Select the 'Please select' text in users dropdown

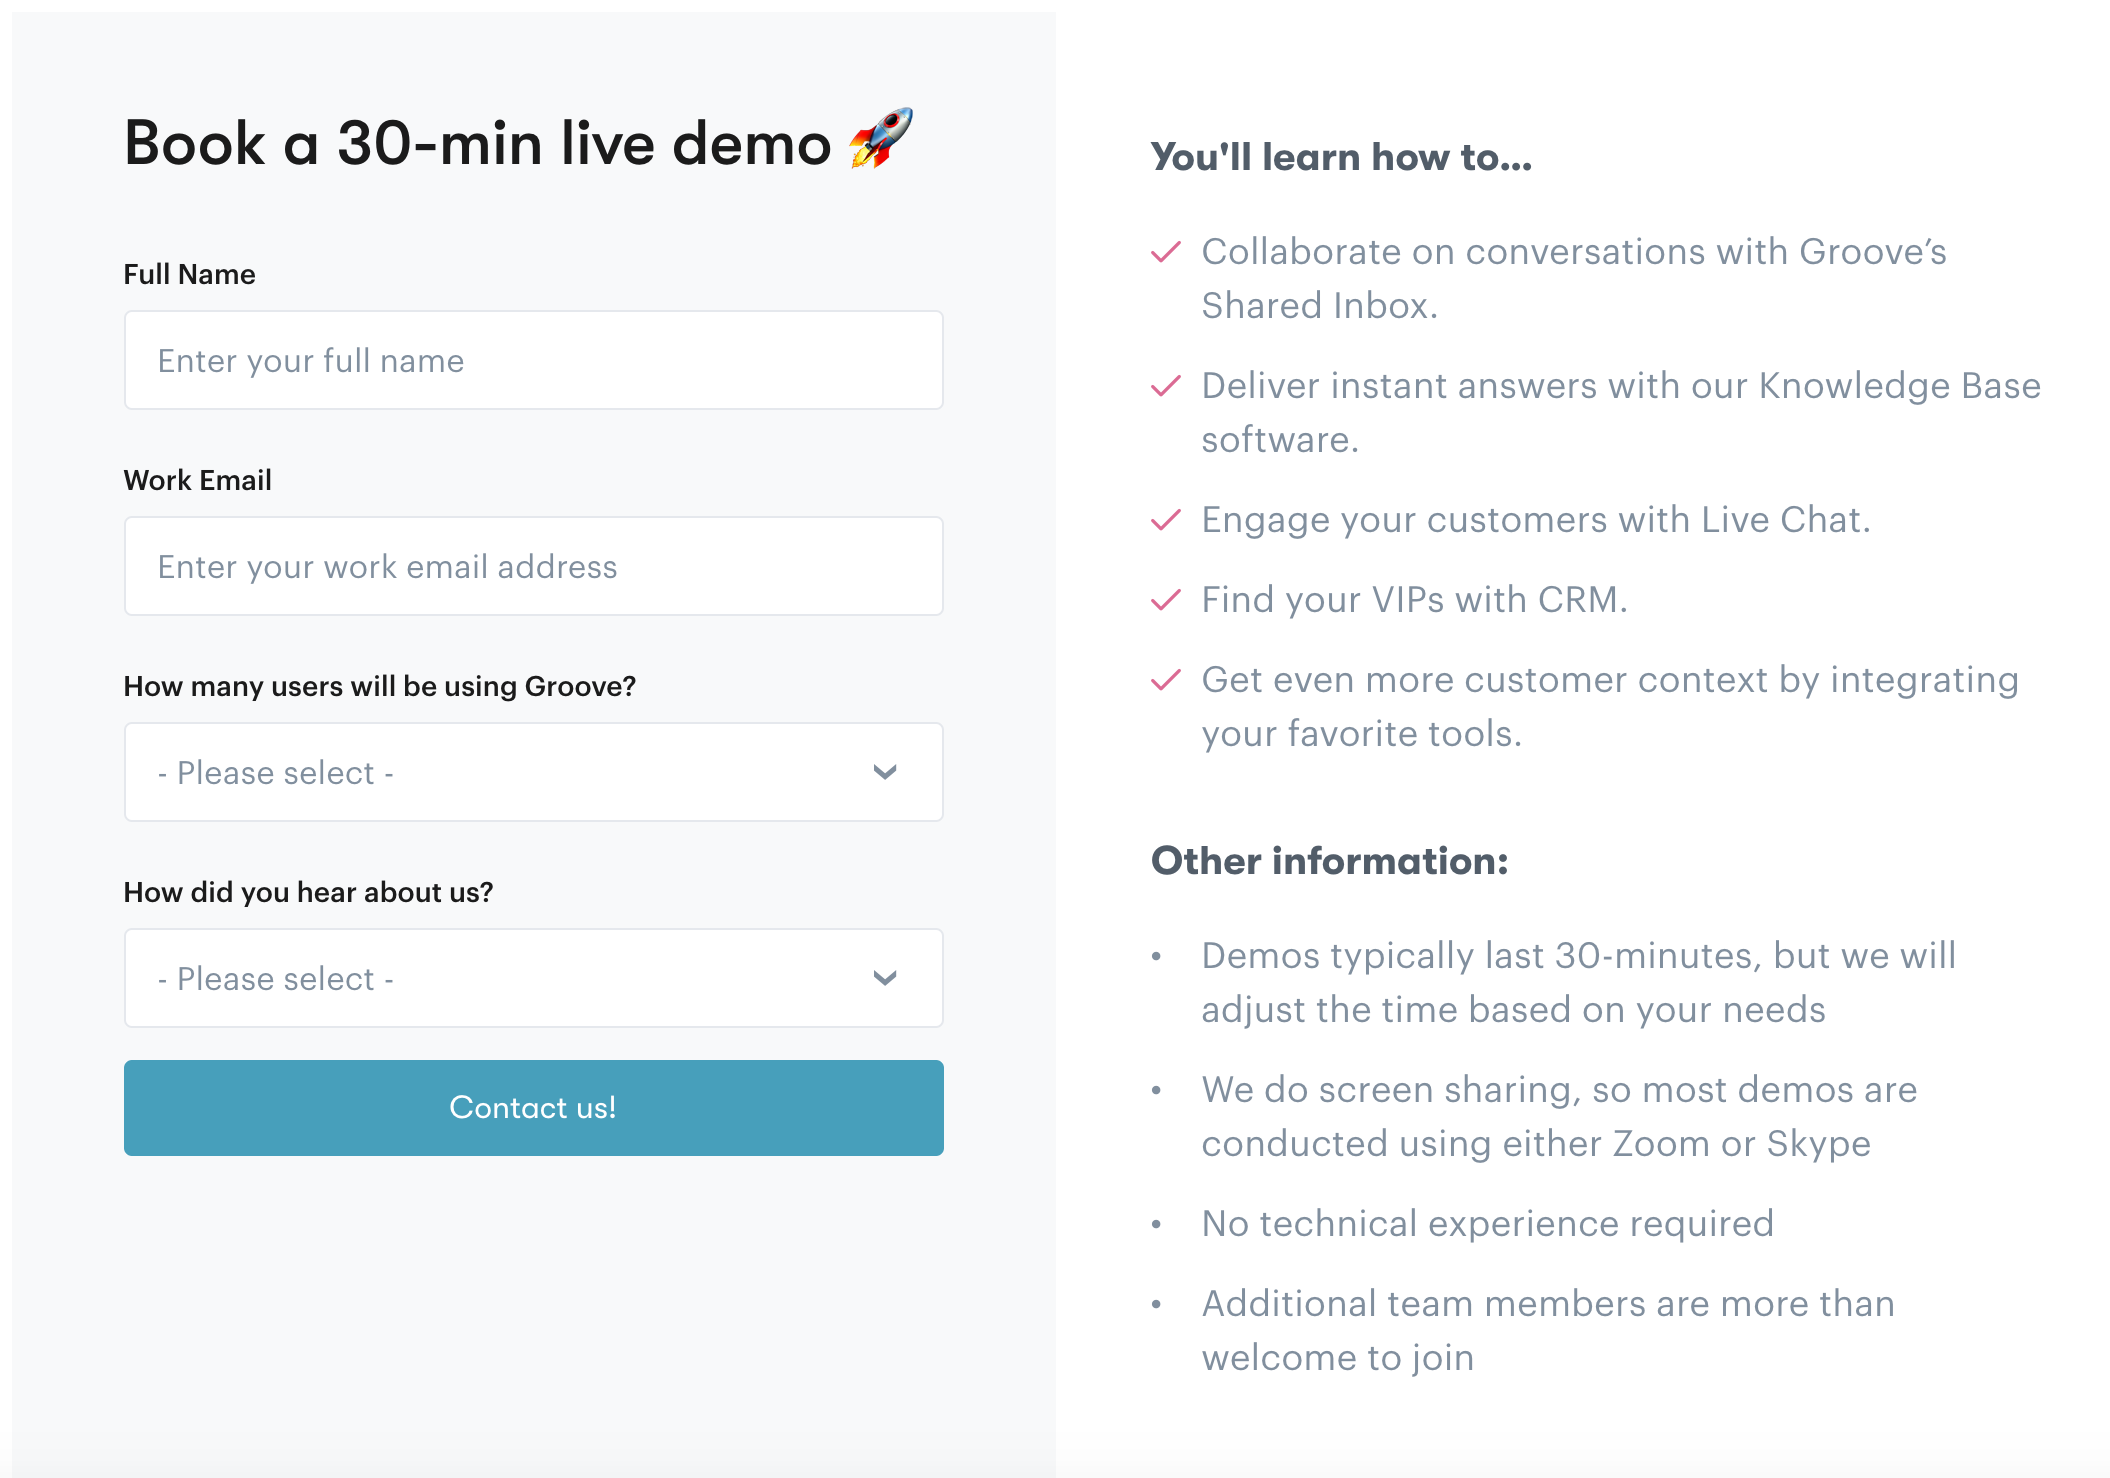[x=276, y=772]
